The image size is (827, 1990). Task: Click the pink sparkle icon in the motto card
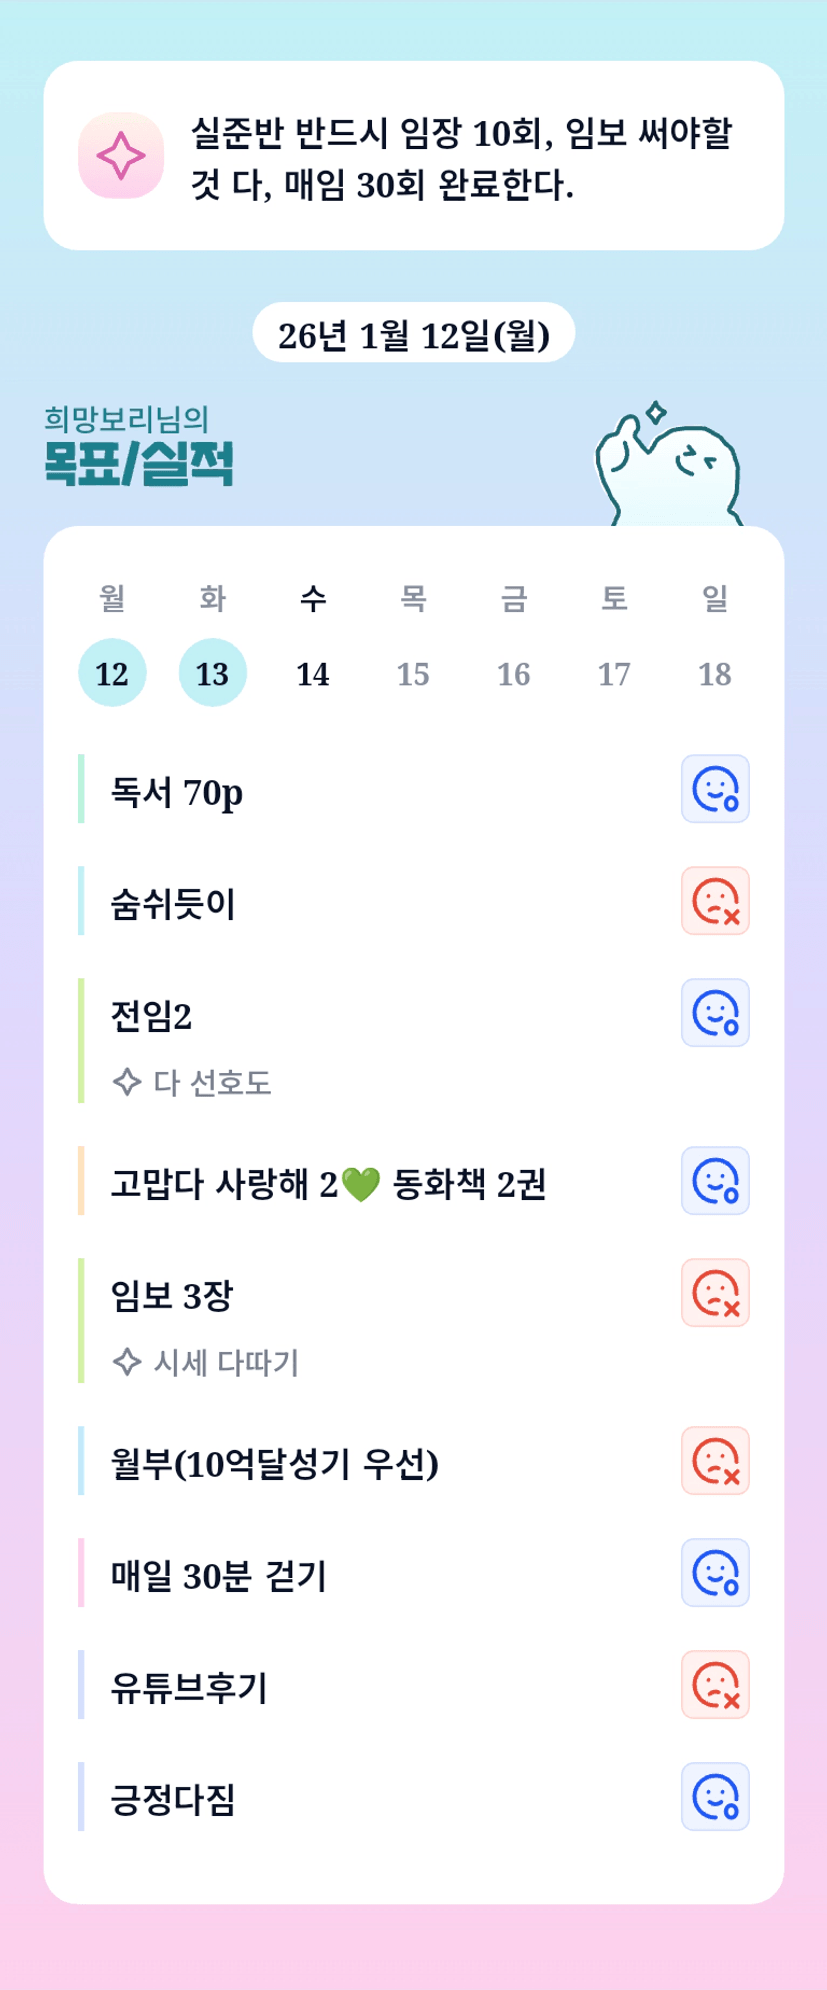(x=121, y=156)
